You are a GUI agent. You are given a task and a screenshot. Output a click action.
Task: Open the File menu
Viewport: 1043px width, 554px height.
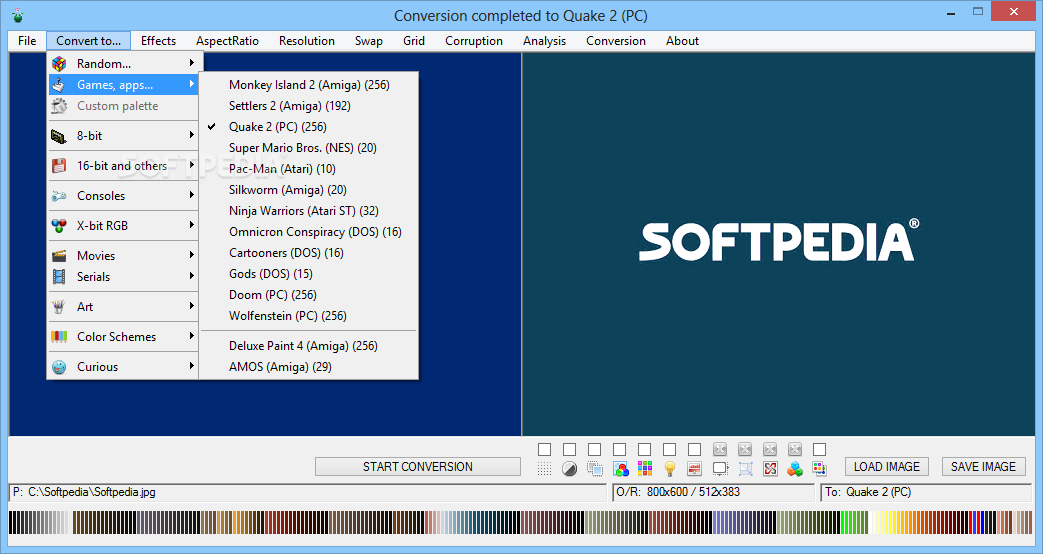coord(27,41)
